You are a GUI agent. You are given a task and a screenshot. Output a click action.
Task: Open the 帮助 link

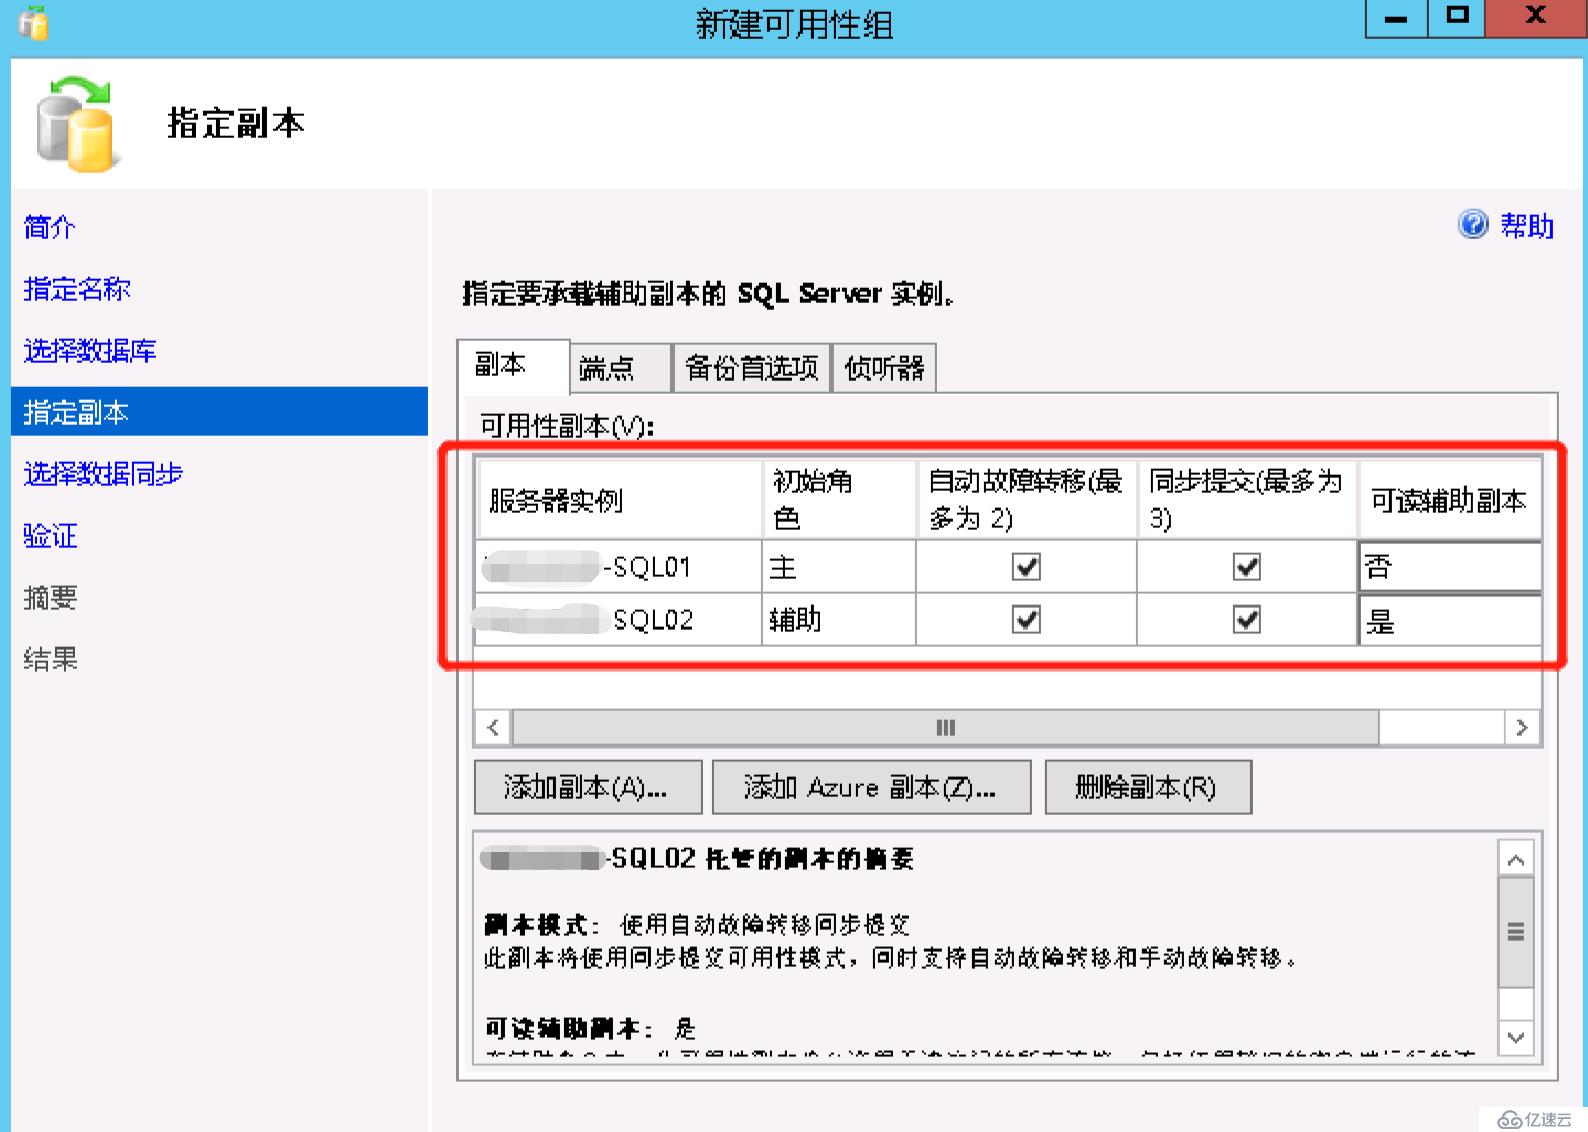click(1527, 226)
